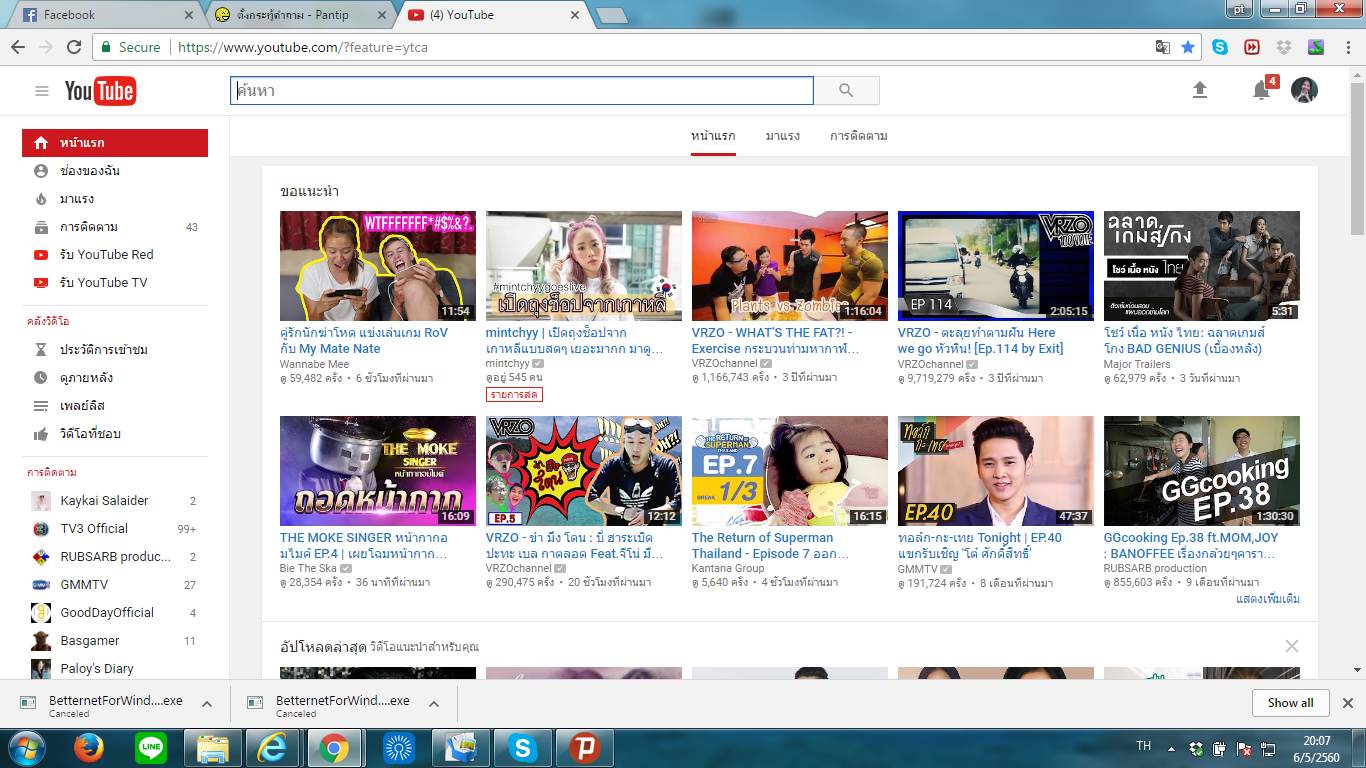Play the BAD GENIUS behind-the-scenes thumbnail
Viewport: 1366px width, 768px height.
tap(1202, 266)
